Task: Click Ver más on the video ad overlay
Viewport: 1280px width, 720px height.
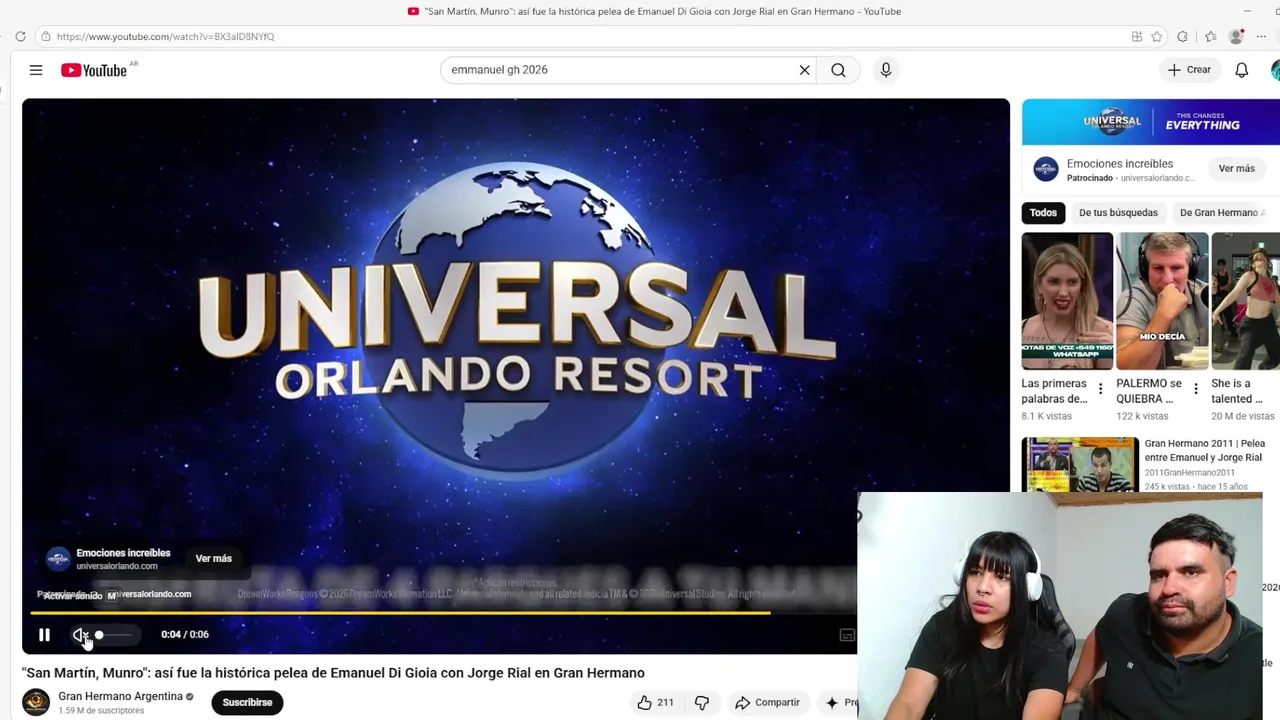Action: pyautogui.click(x=213, y=559)
